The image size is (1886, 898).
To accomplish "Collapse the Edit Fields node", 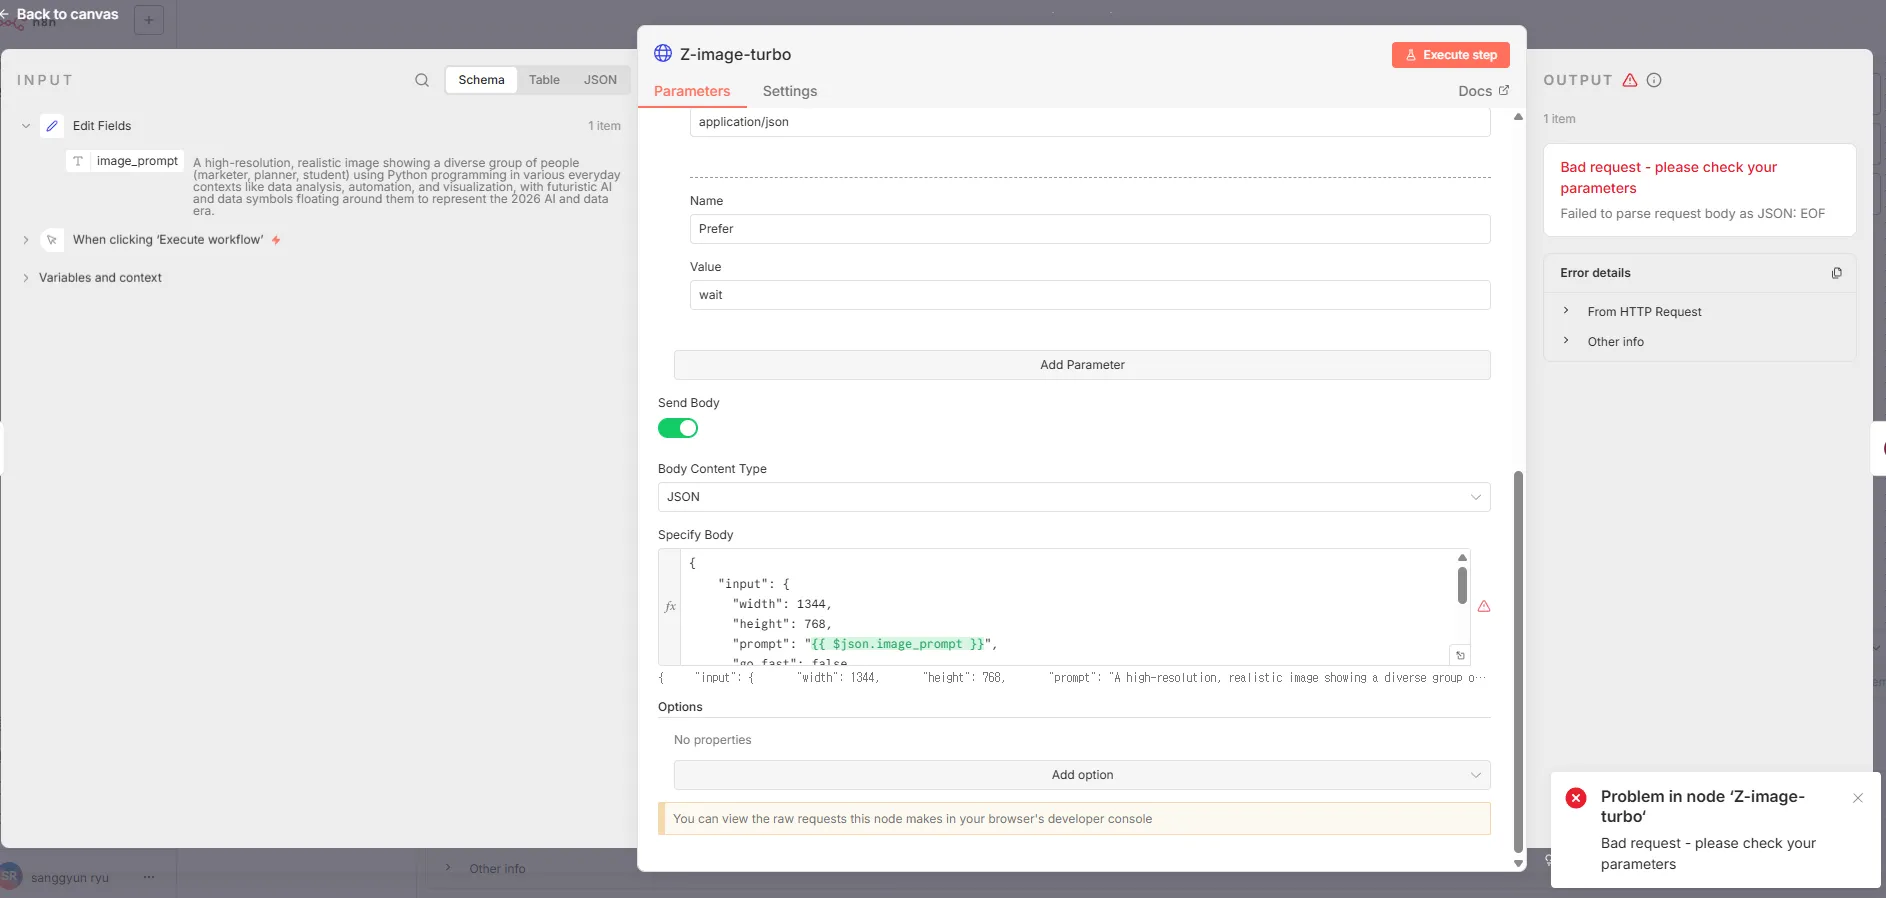I will point(26,126).
